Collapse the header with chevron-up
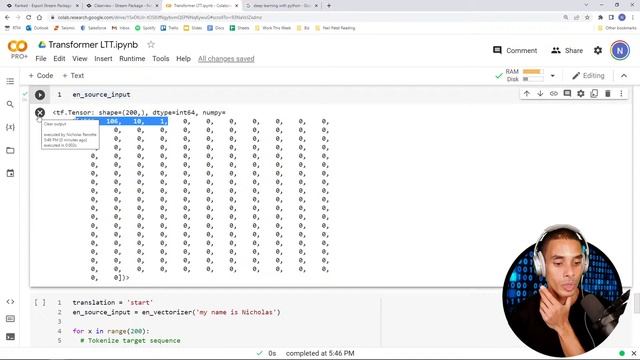Image resolution: width=640 pixels, height=360 pixels. [x=624, y=76]
